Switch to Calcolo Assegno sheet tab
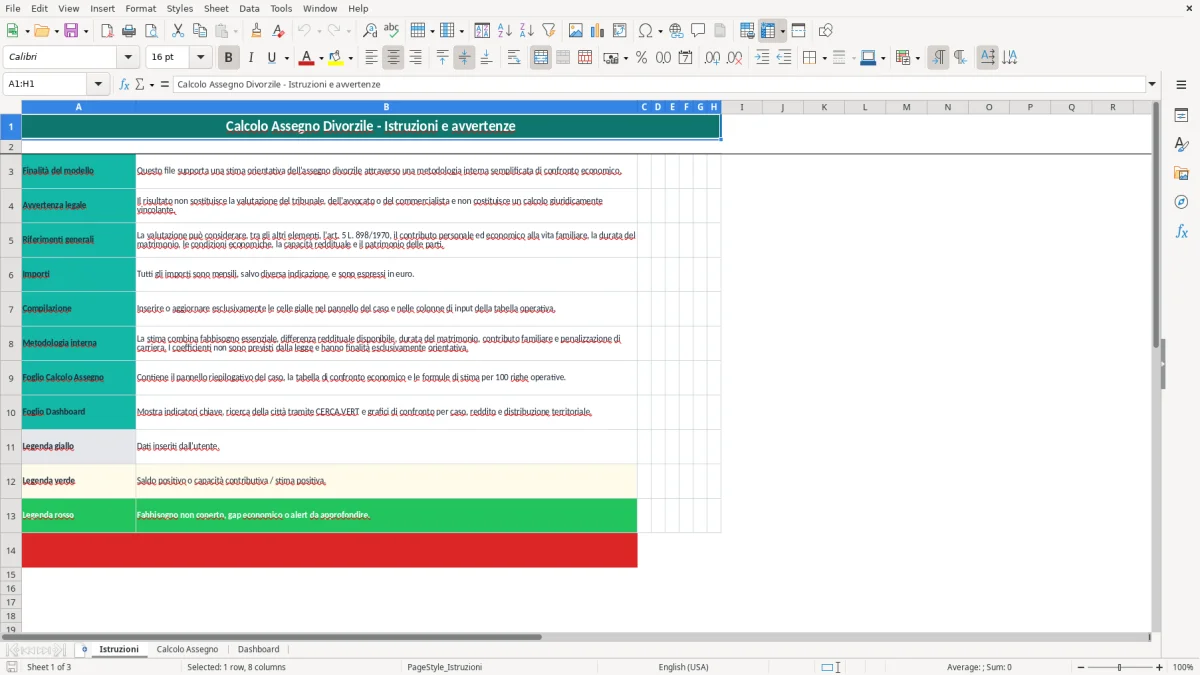The width and height of the screenshot is (1200, 675). [x=187, y=649]
